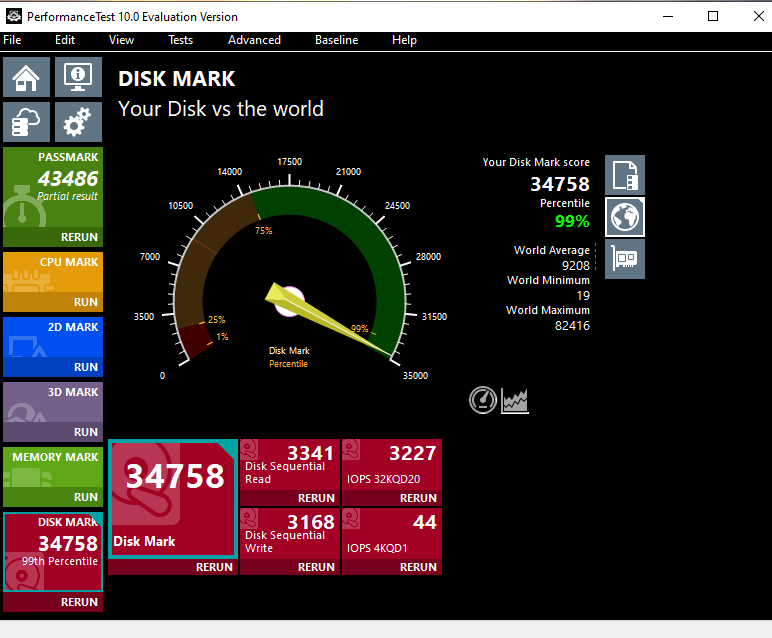Viewport: 772px width, 638px height.
Task: Select the 2D Mark tile
Action: point(53,337)
